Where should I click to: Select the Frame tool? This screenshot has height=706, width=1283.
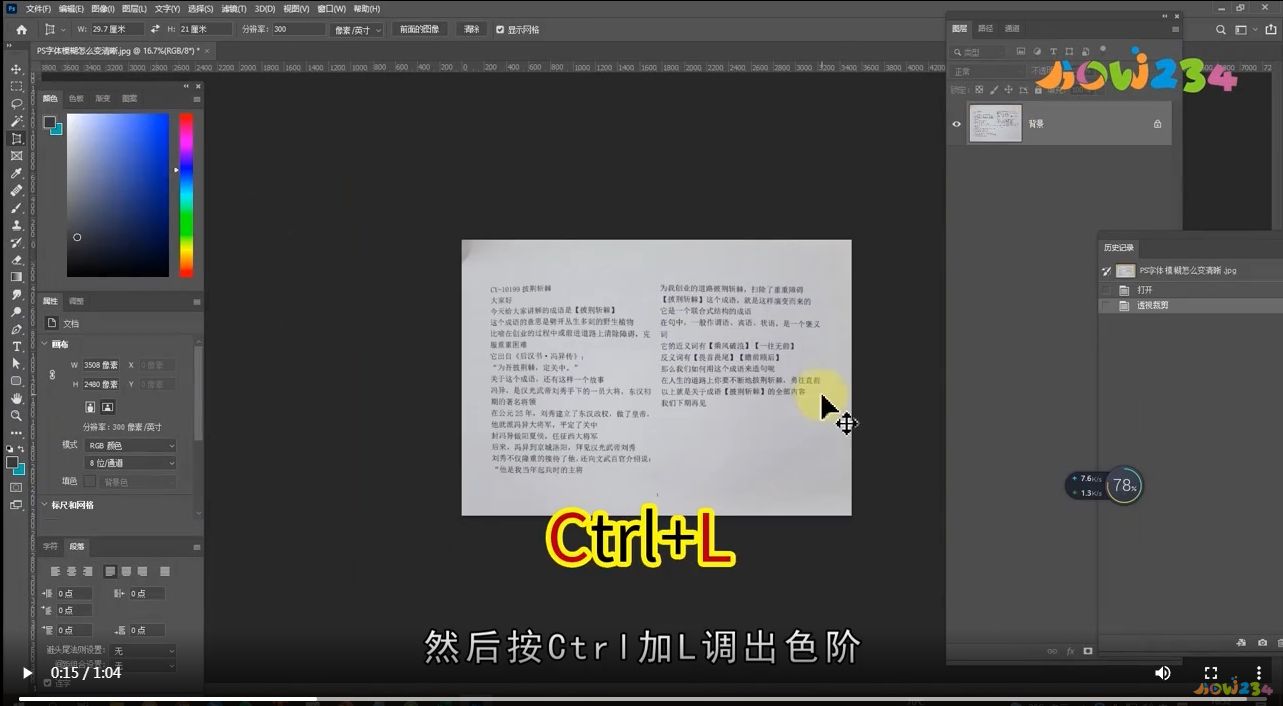[x=16, y=156]
